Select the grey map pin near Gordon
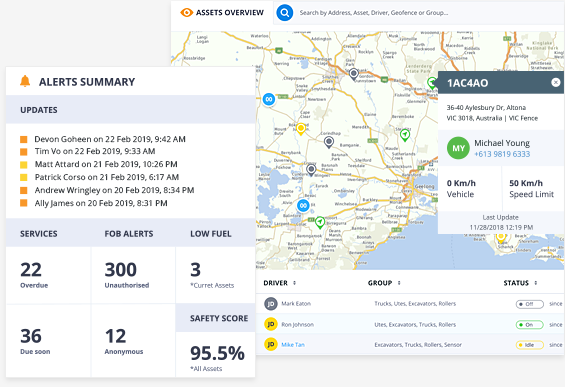Screen dimensions: 565x387 coord(354,74)
